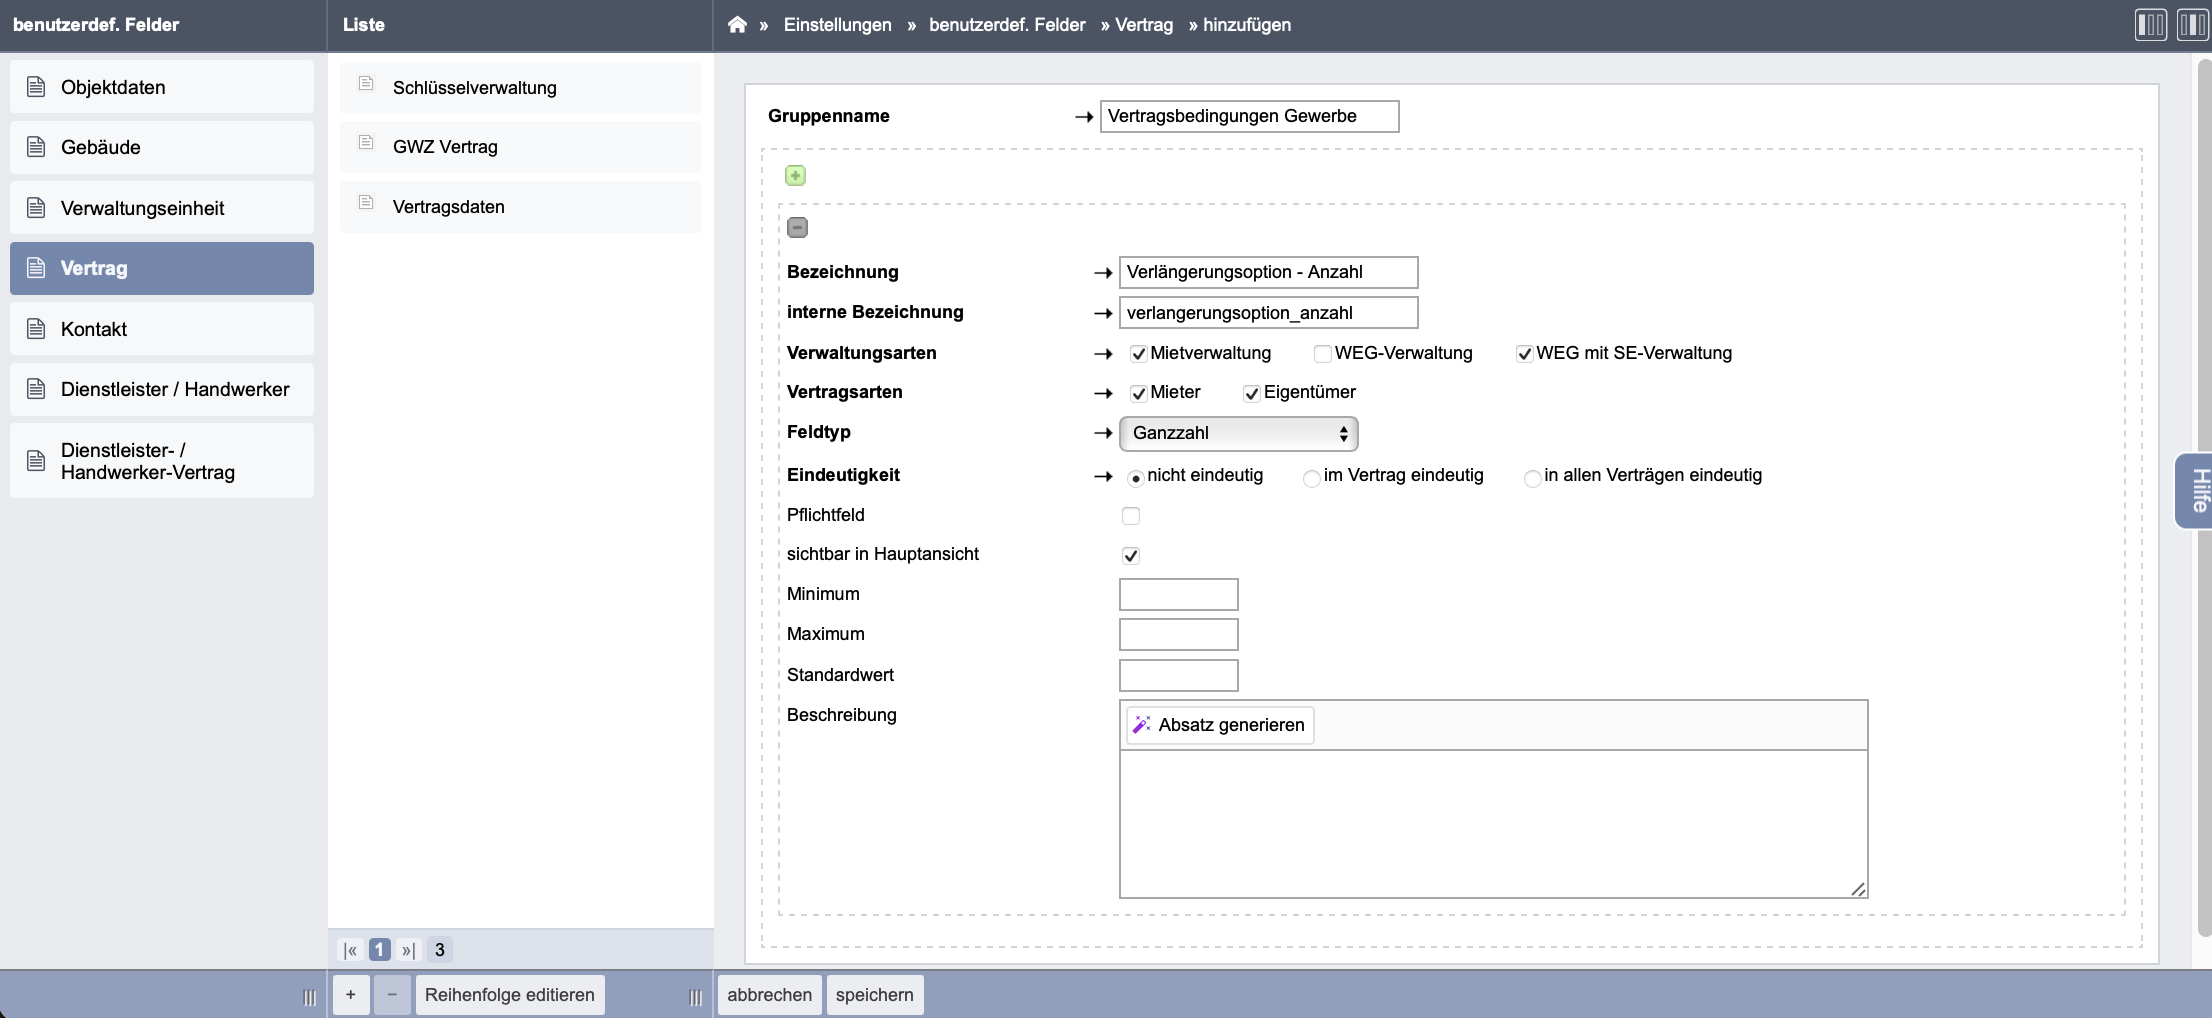2212x1018 pixels.
Task: Toggle WEG mit SE-Verwaltung checkbox
Action: click(1524, 354)
